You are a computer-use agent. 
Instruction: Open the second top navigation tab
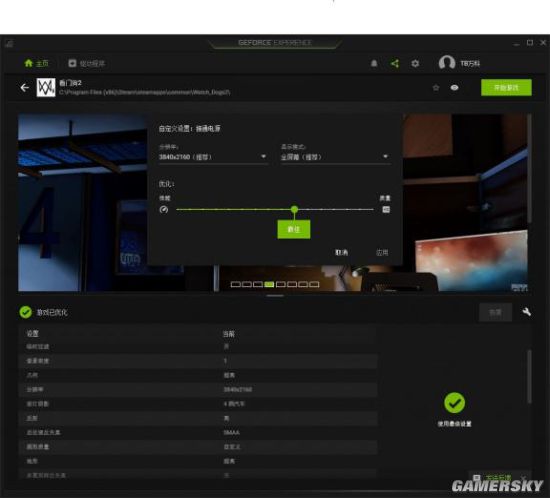tap(87, 63)
